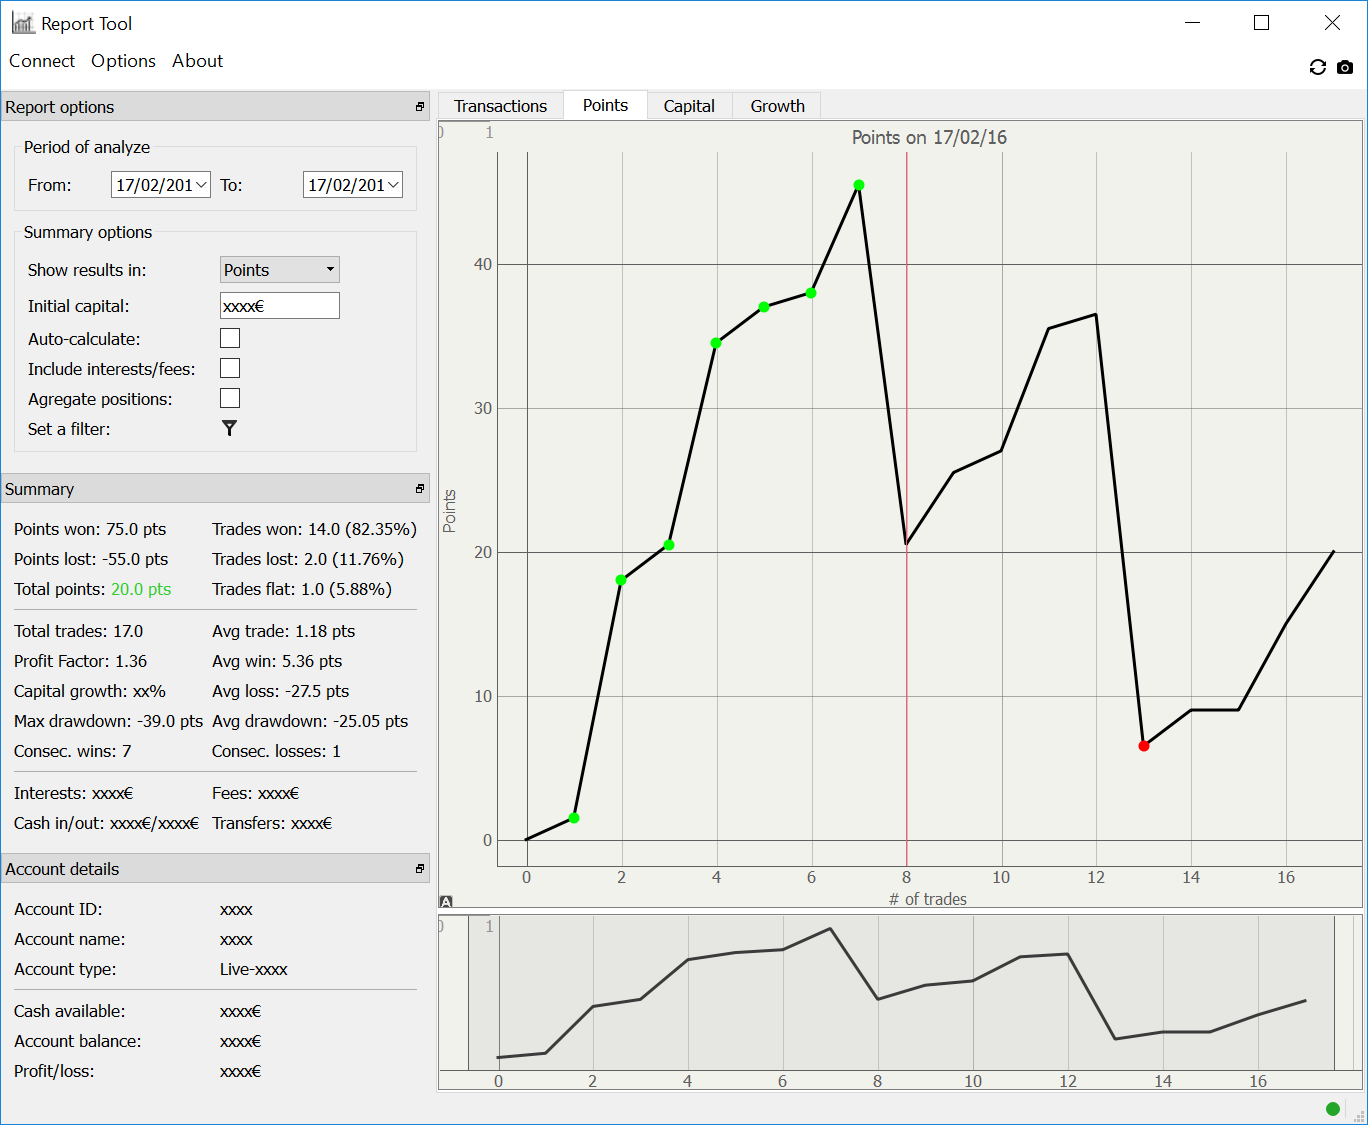Image resolution: width=1368 pixels, height=1125 pixels.
Task: Click the Transfers: xxxx€ text
Action: 272,823
